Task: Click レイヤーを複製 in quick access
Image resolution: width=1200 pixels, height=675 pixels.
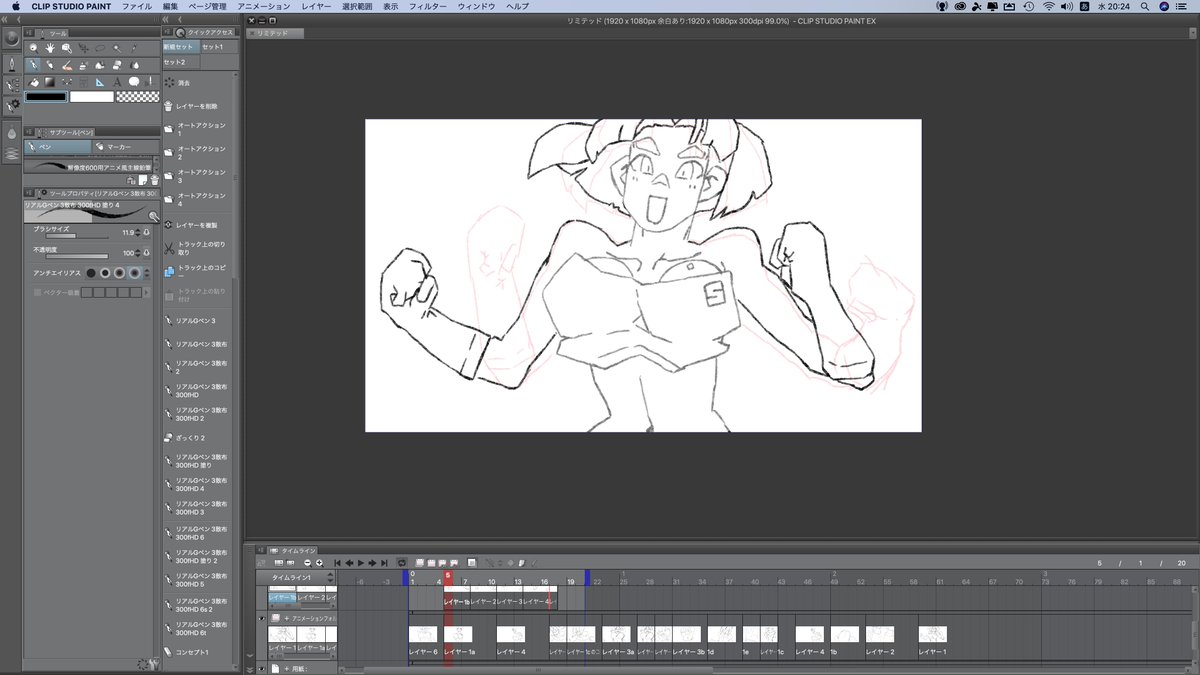Action: pos(195,225)
